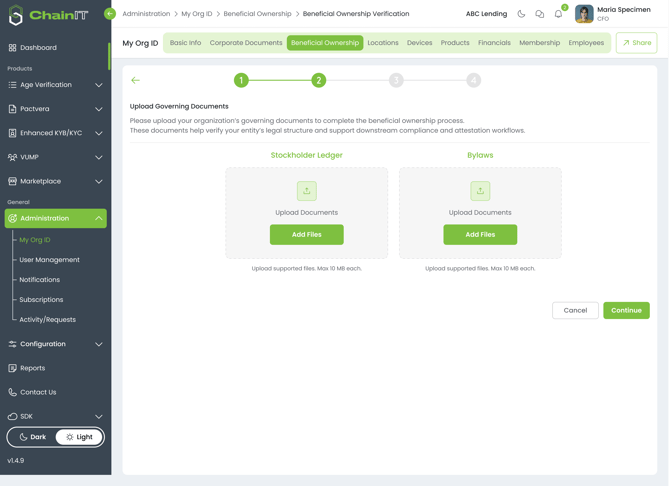Viewport: 670px width, 486px height.
Task: Open User Management in sidebar
Action: coord(49,260)
